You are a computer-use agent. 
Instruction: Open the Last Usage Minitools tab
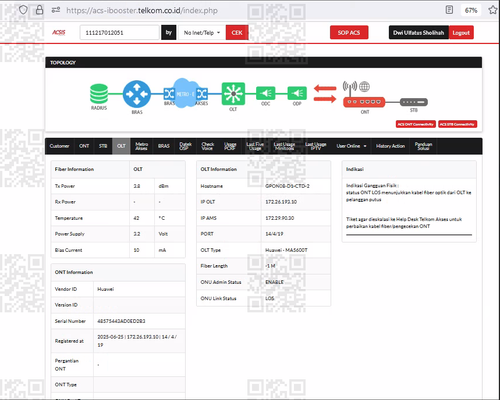tap(284, 146)
